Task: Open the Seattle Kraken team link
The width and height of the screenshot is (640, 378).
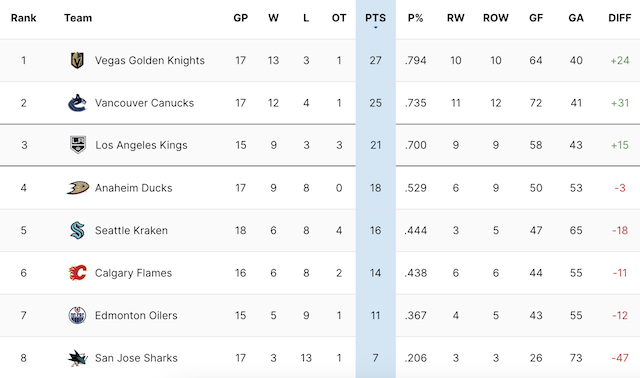Action: [131, 230]
